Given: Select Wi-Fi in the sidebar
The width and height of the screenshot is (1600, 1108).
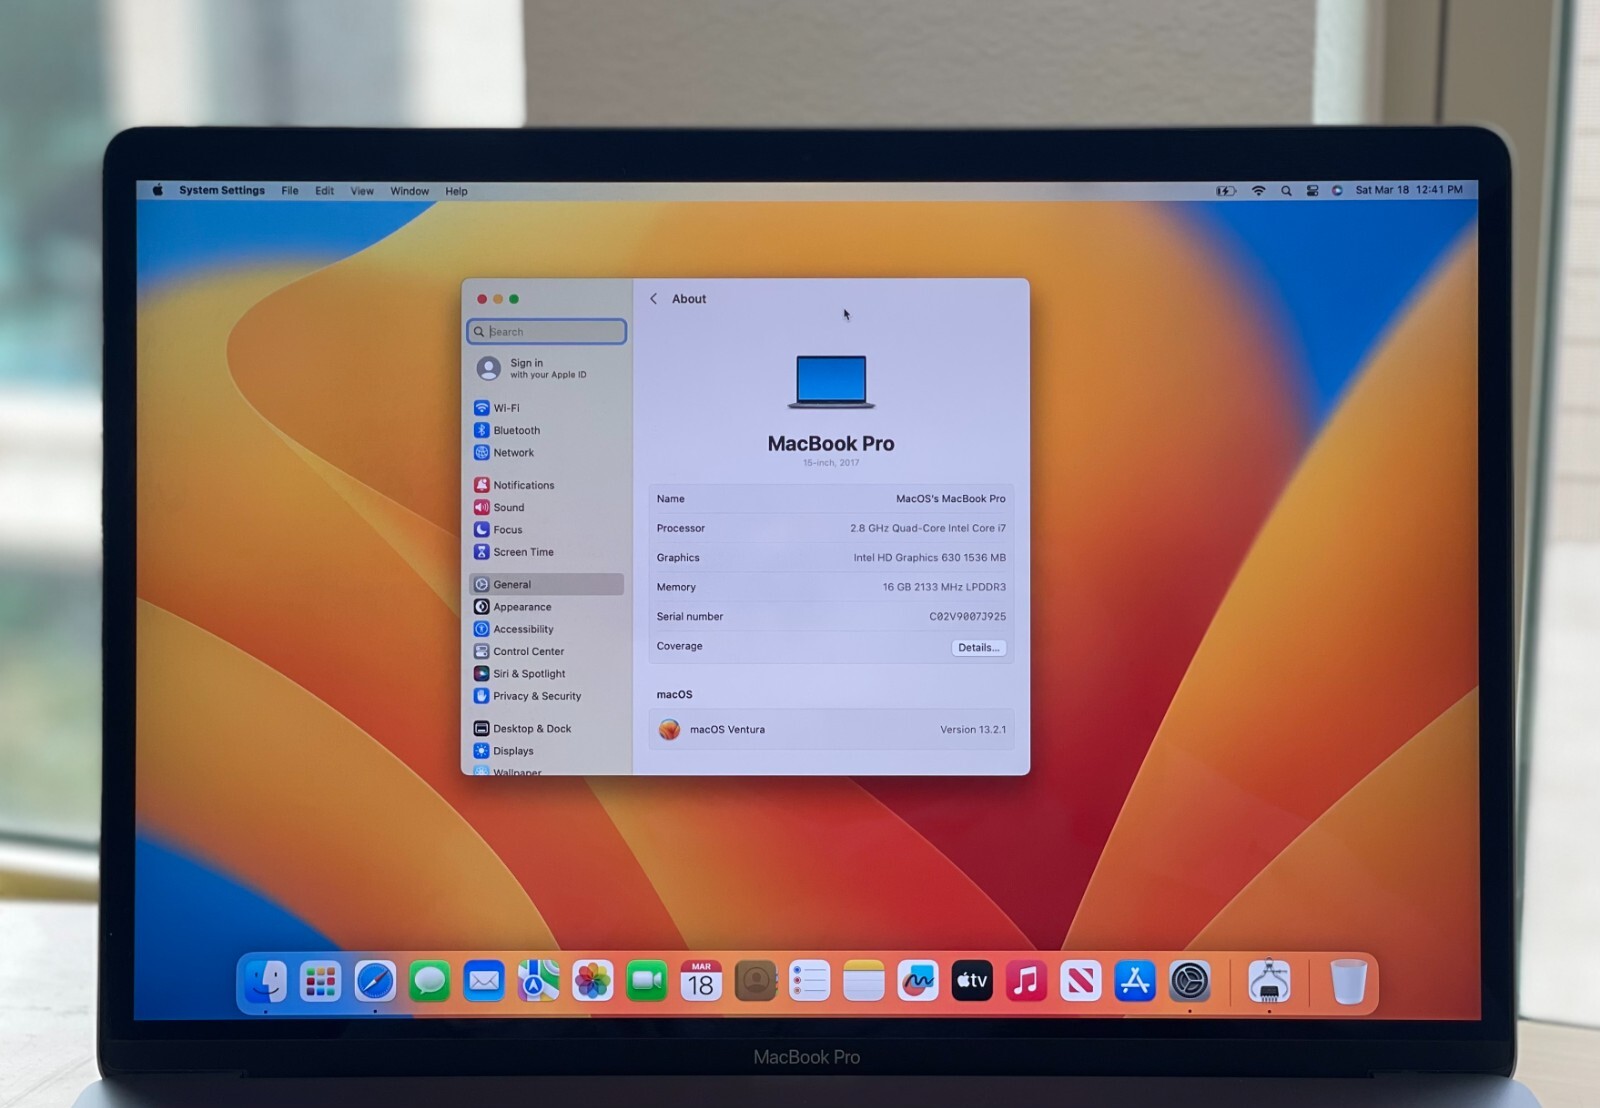Looking at the screenshot, I should 547,408.
